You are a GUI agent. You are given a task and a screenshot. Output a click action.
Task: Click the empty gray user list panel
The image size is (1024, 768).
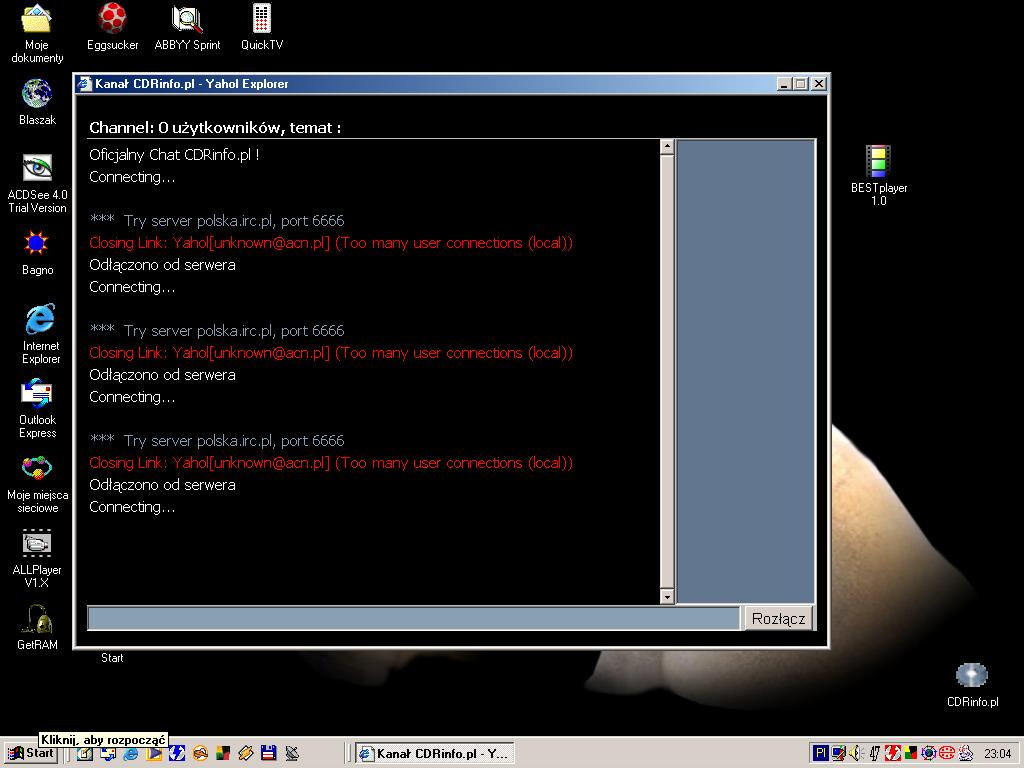pyautogui.click(x=746, y=371)
